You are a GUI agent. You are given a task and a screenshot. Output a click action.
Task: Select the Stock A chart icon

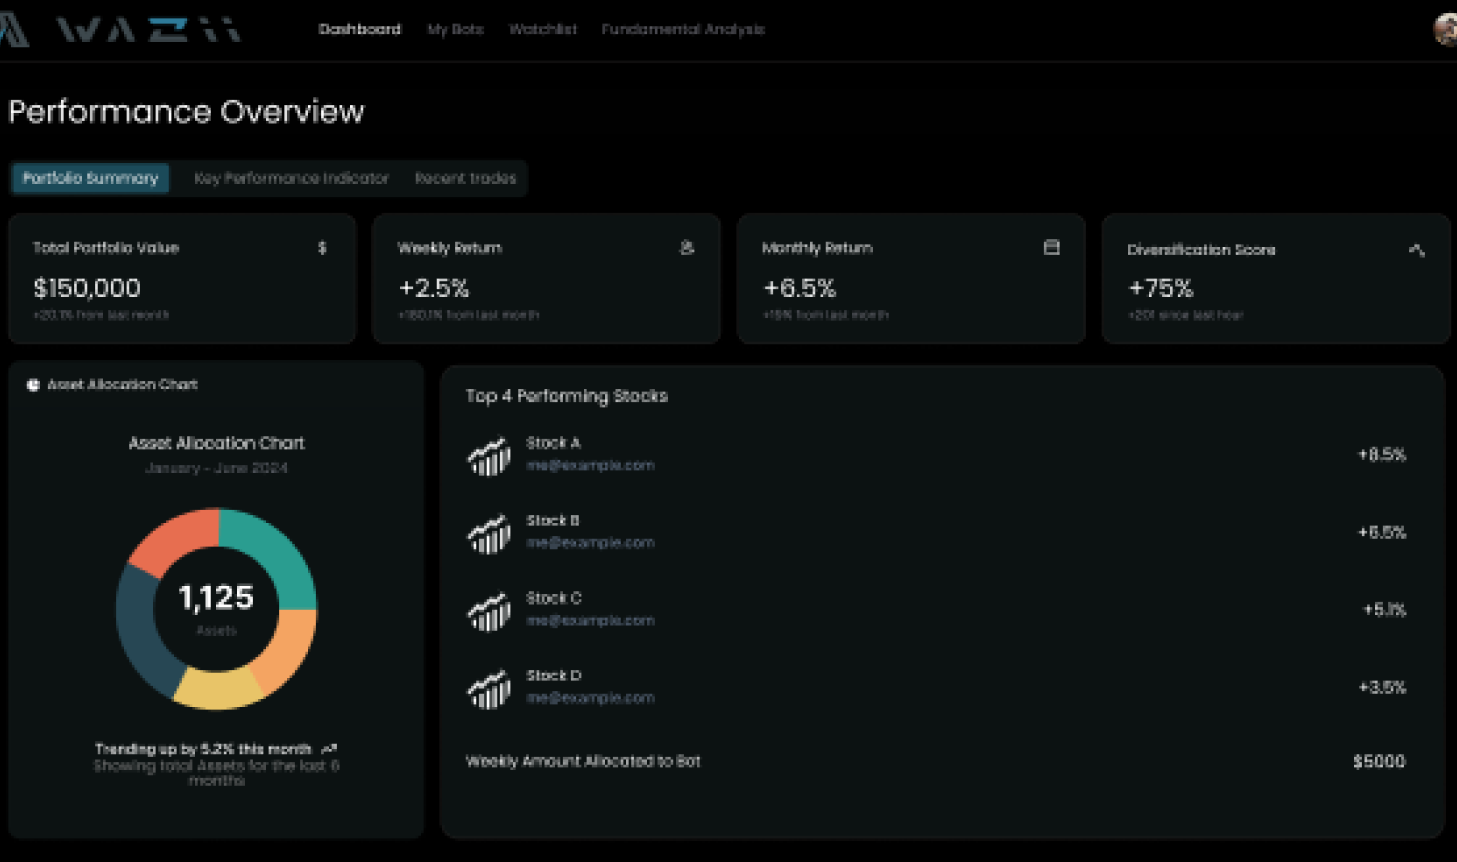click(489, 454)
